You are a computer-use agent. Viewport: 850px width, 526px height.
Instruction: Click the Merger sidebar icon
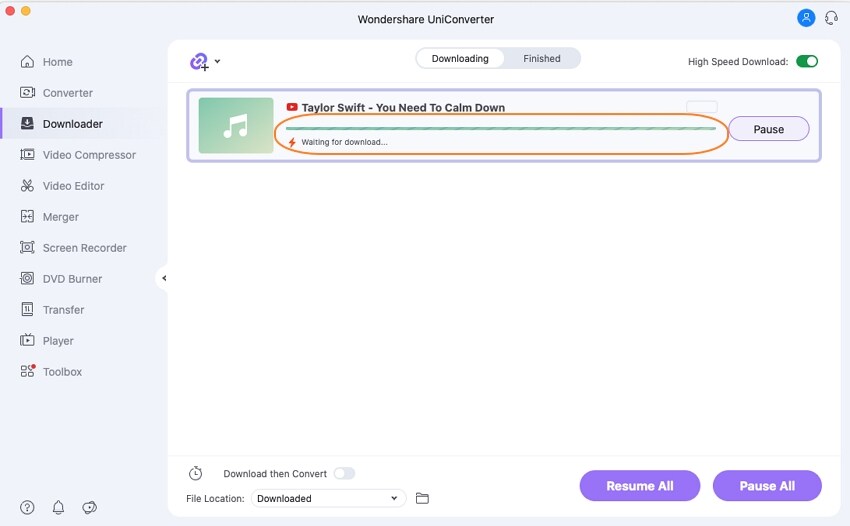click(x=27, y=216)
